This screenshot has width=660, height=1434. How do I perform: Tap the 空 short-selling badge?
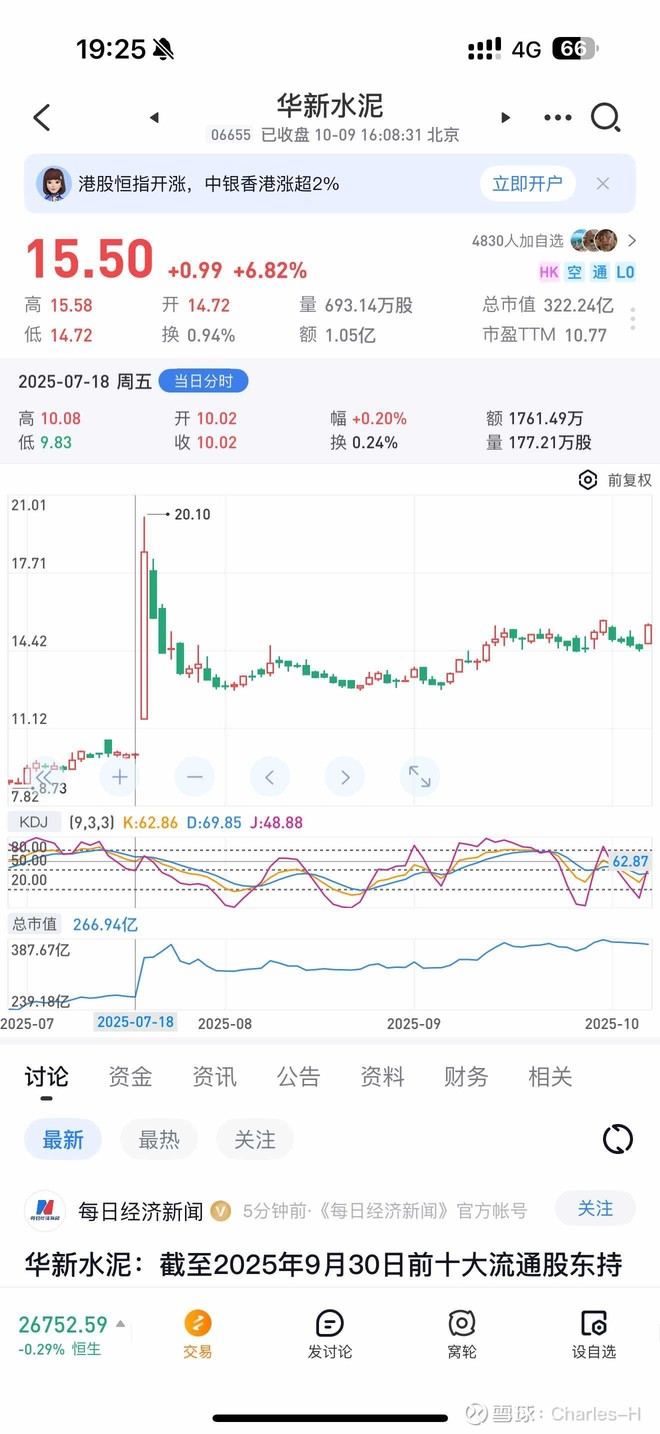click(575, 271)
